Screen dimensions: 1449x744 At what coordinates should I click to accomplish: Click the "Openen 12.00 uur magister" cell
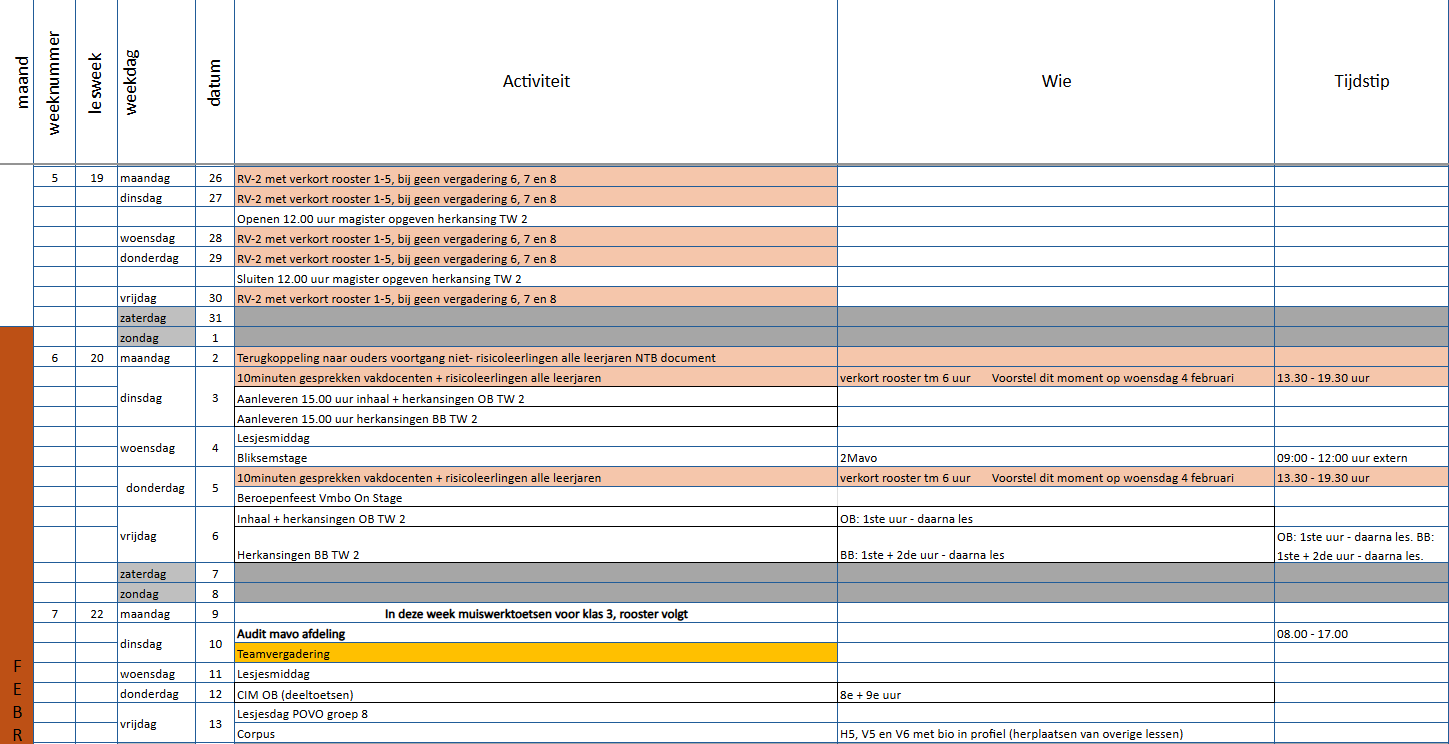coord(536,218)
